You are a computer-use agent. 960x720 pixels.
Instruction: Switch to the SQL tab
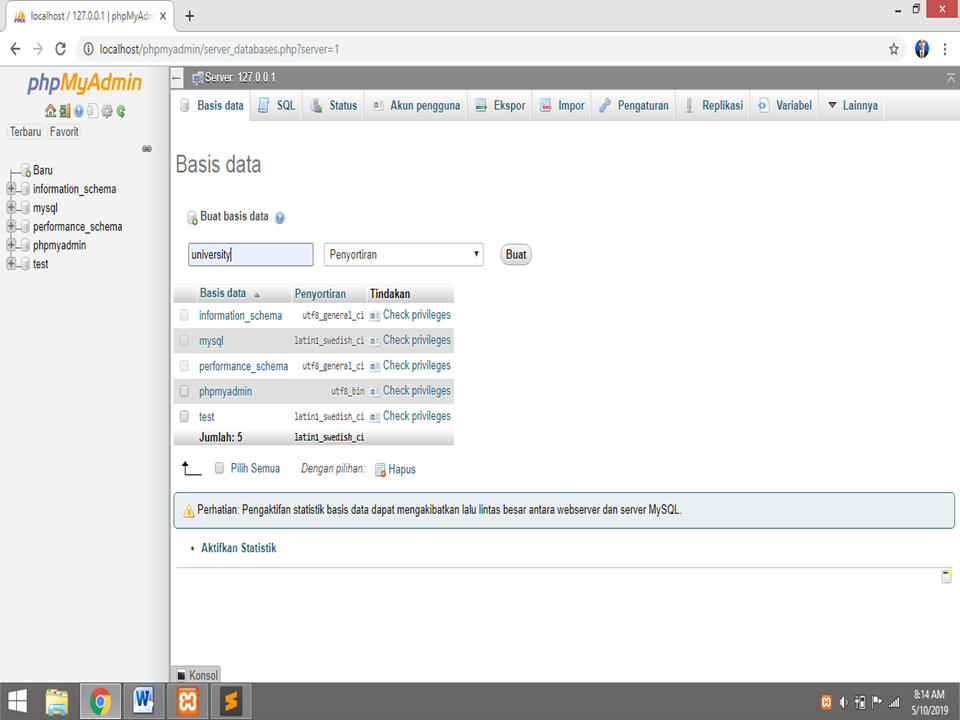point(275,104)
